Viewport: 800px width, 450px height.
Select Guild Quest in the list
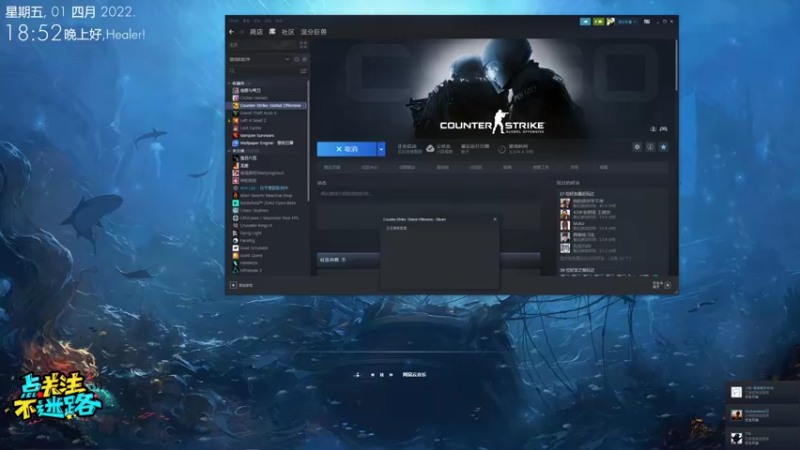251,255
